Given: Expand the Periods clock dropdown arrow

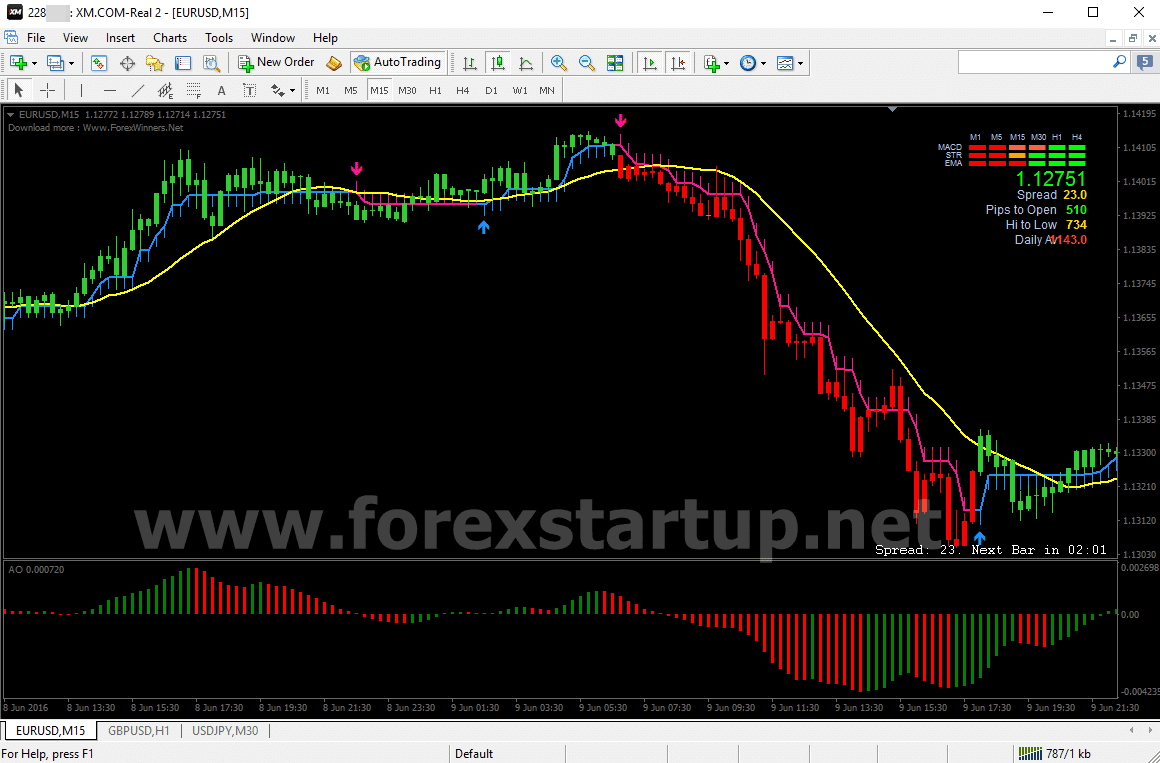Looking at the screenshot, I should point(763,64).
